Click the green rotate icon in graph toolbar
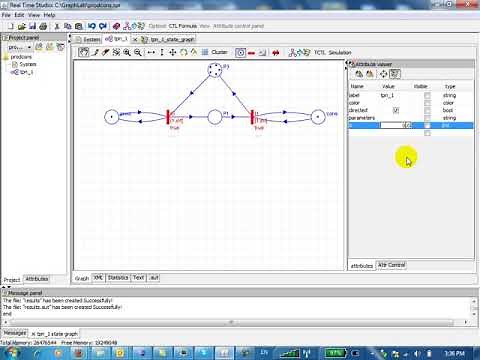480x360 pixels. (184, 52)
